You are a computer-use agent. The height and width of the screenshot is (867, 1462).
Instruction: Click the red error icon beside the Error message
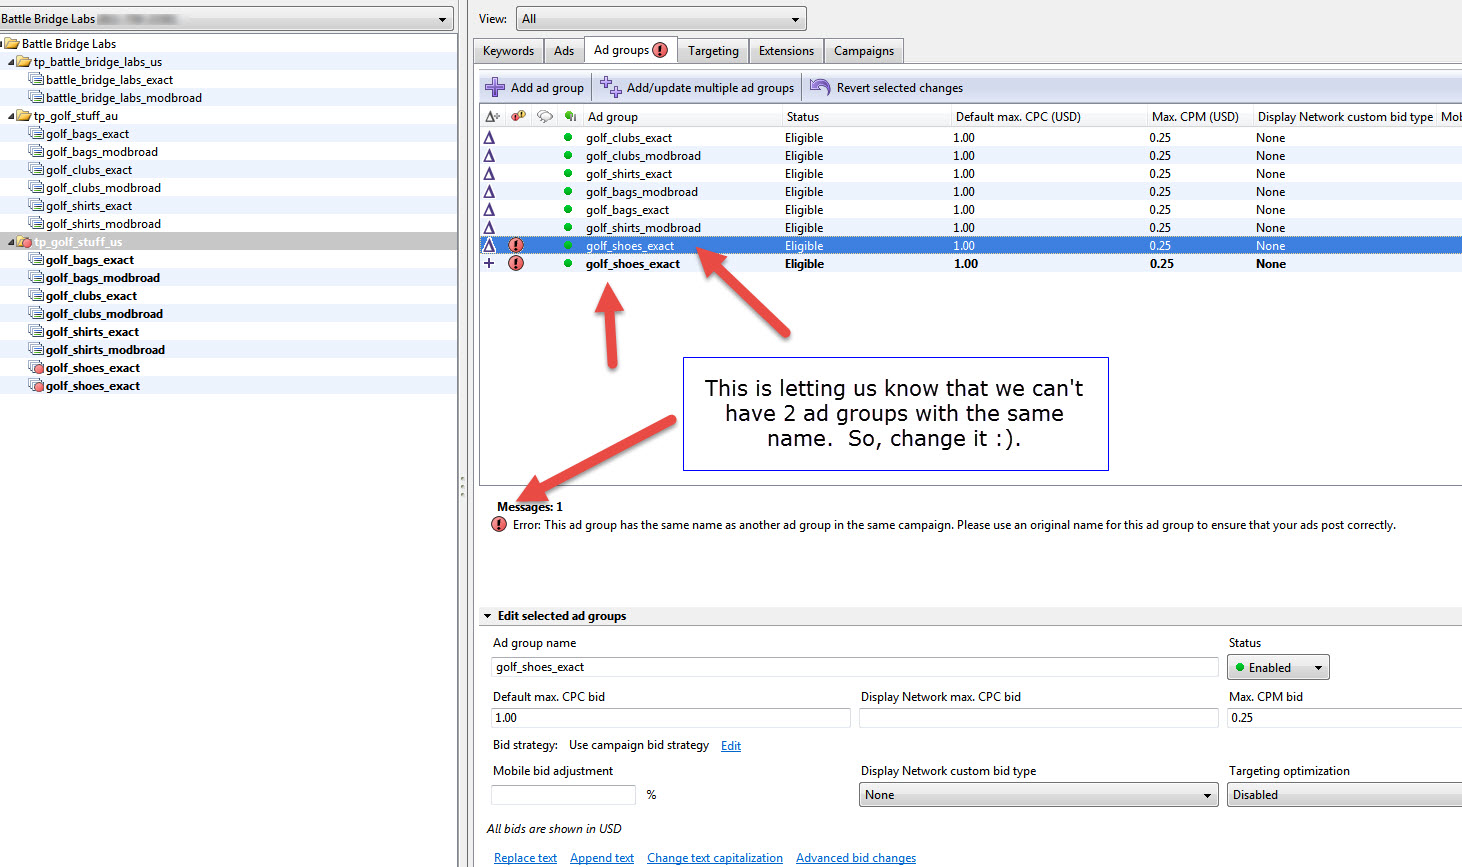pos(499,525)
